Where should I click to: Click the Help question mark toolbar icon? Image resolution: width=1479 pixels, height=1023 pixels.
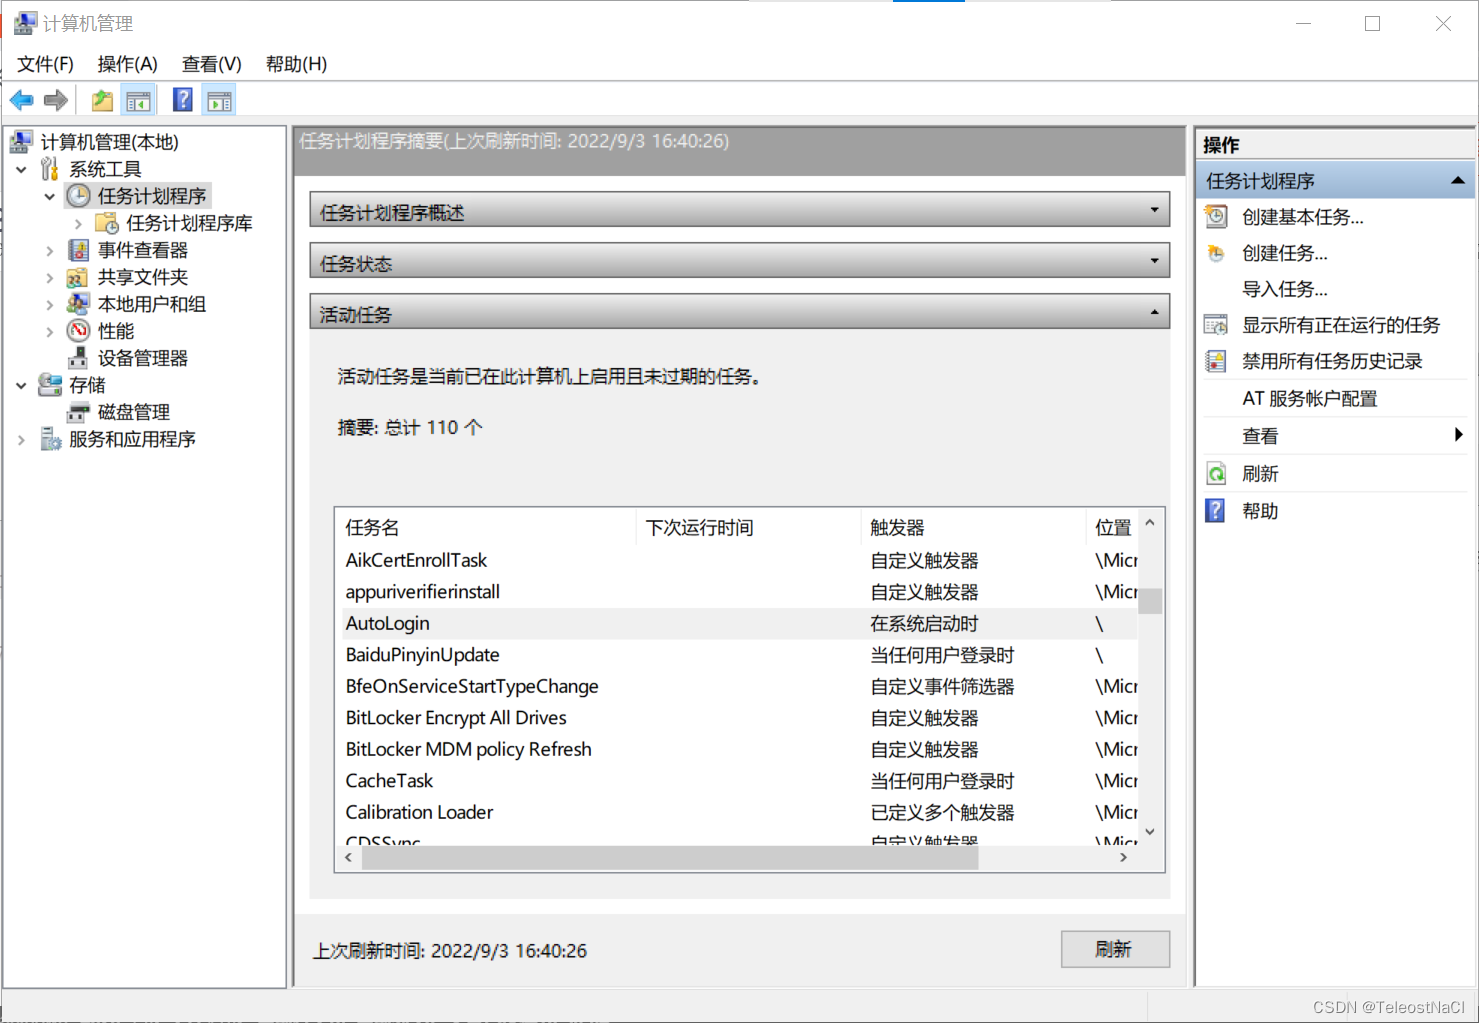coord(182,99)
